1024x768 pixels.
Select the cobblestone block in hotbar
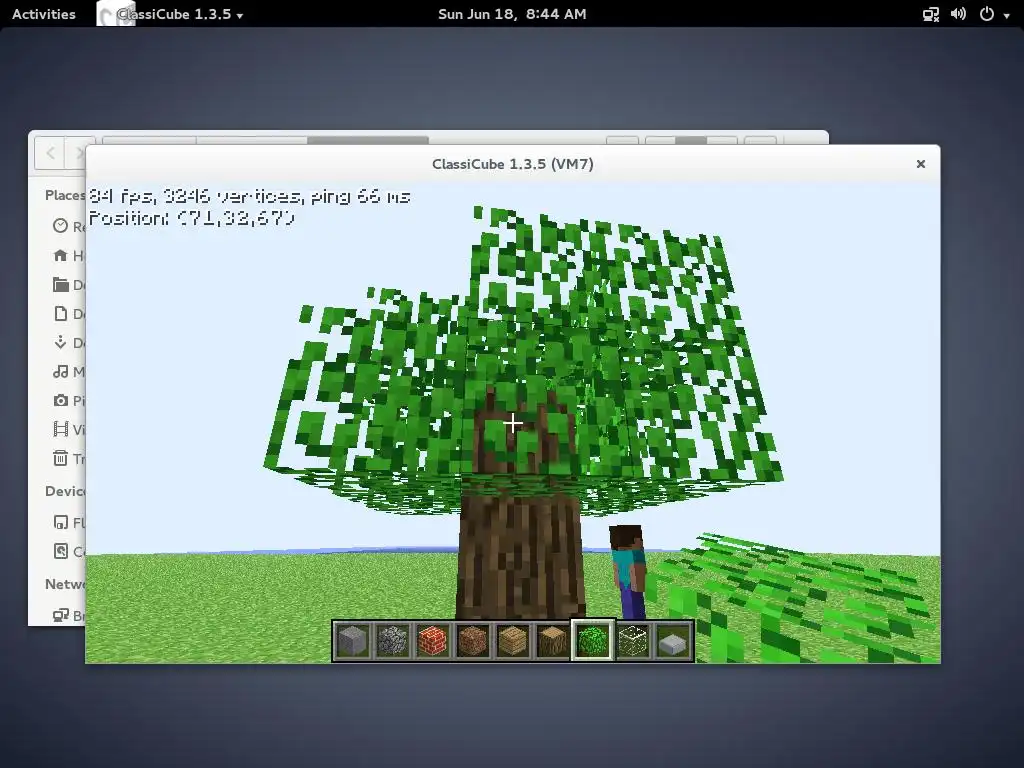pyautogui.click(x=392, y=641)
